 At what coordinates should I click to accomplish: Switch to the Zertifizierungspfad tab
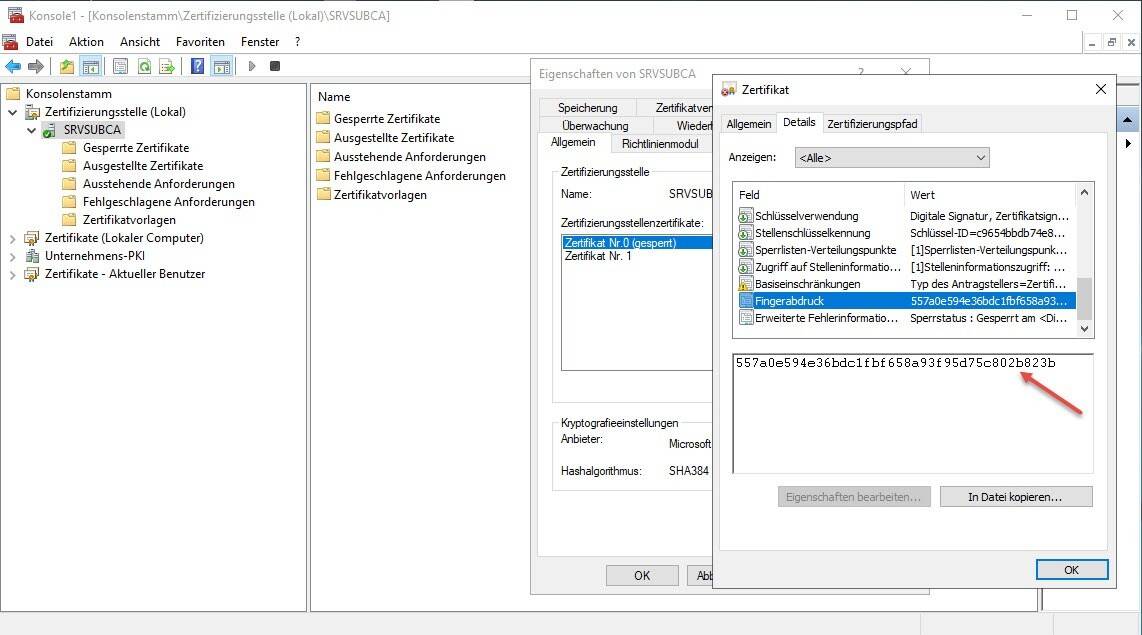[x=872, y=124]
